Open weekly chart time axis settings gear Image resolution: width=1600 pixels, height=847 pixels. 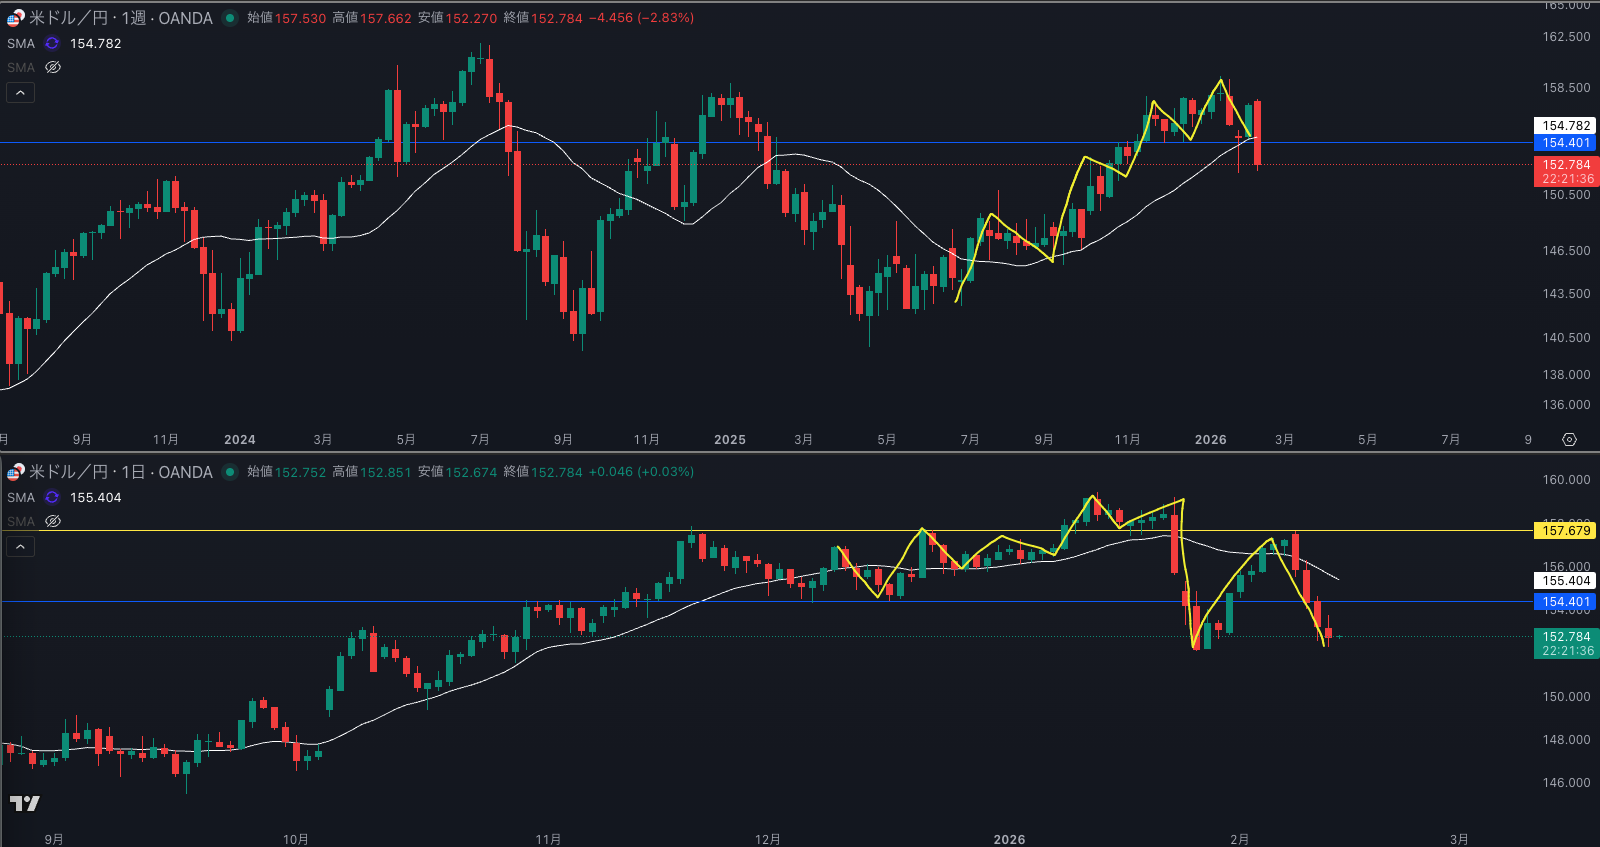pyautogui.click(x=1569, y=440)
